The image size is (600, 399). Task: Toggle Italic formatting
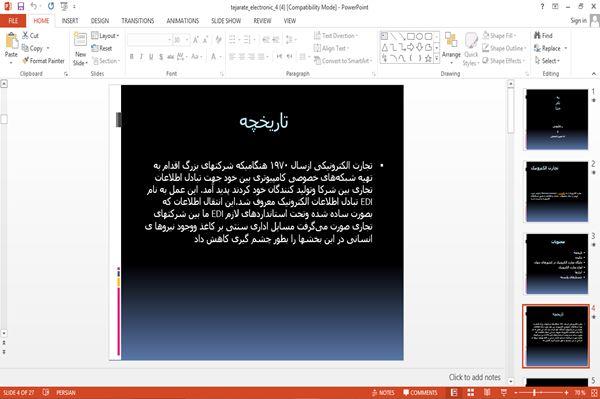(x=141, y=57)
